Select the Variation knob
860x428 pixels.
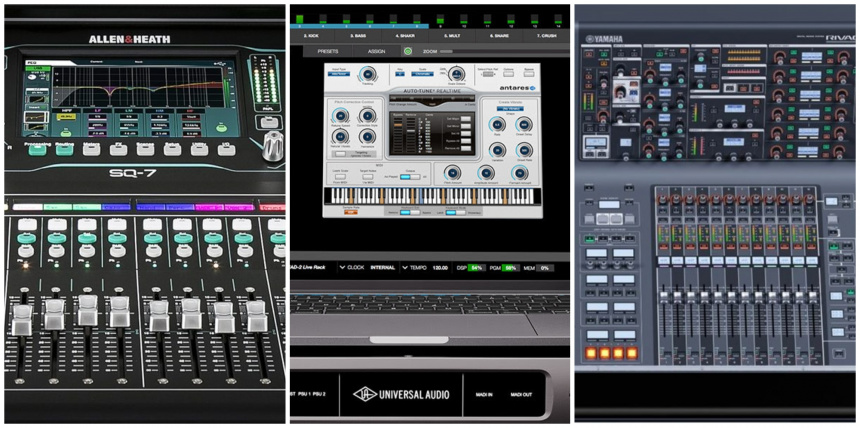(x=497, y=150)
